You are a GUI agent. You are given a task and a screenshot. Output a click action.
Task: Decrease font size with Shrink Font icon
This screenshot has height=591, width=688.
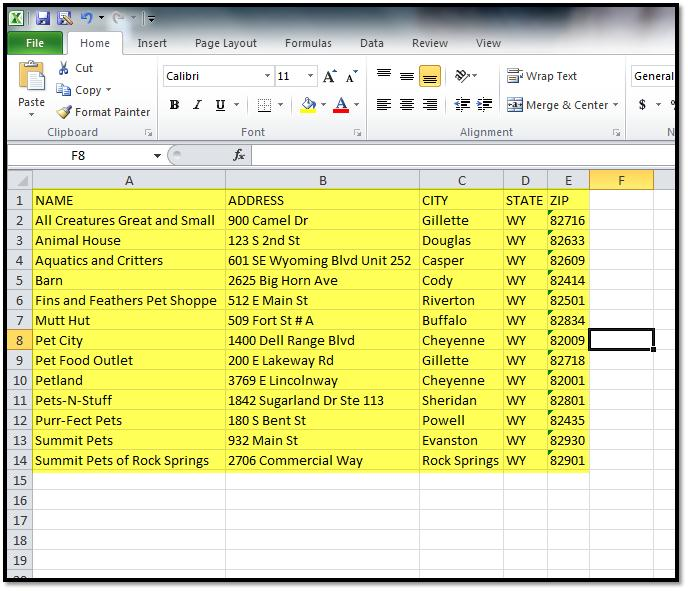[352, 76]
